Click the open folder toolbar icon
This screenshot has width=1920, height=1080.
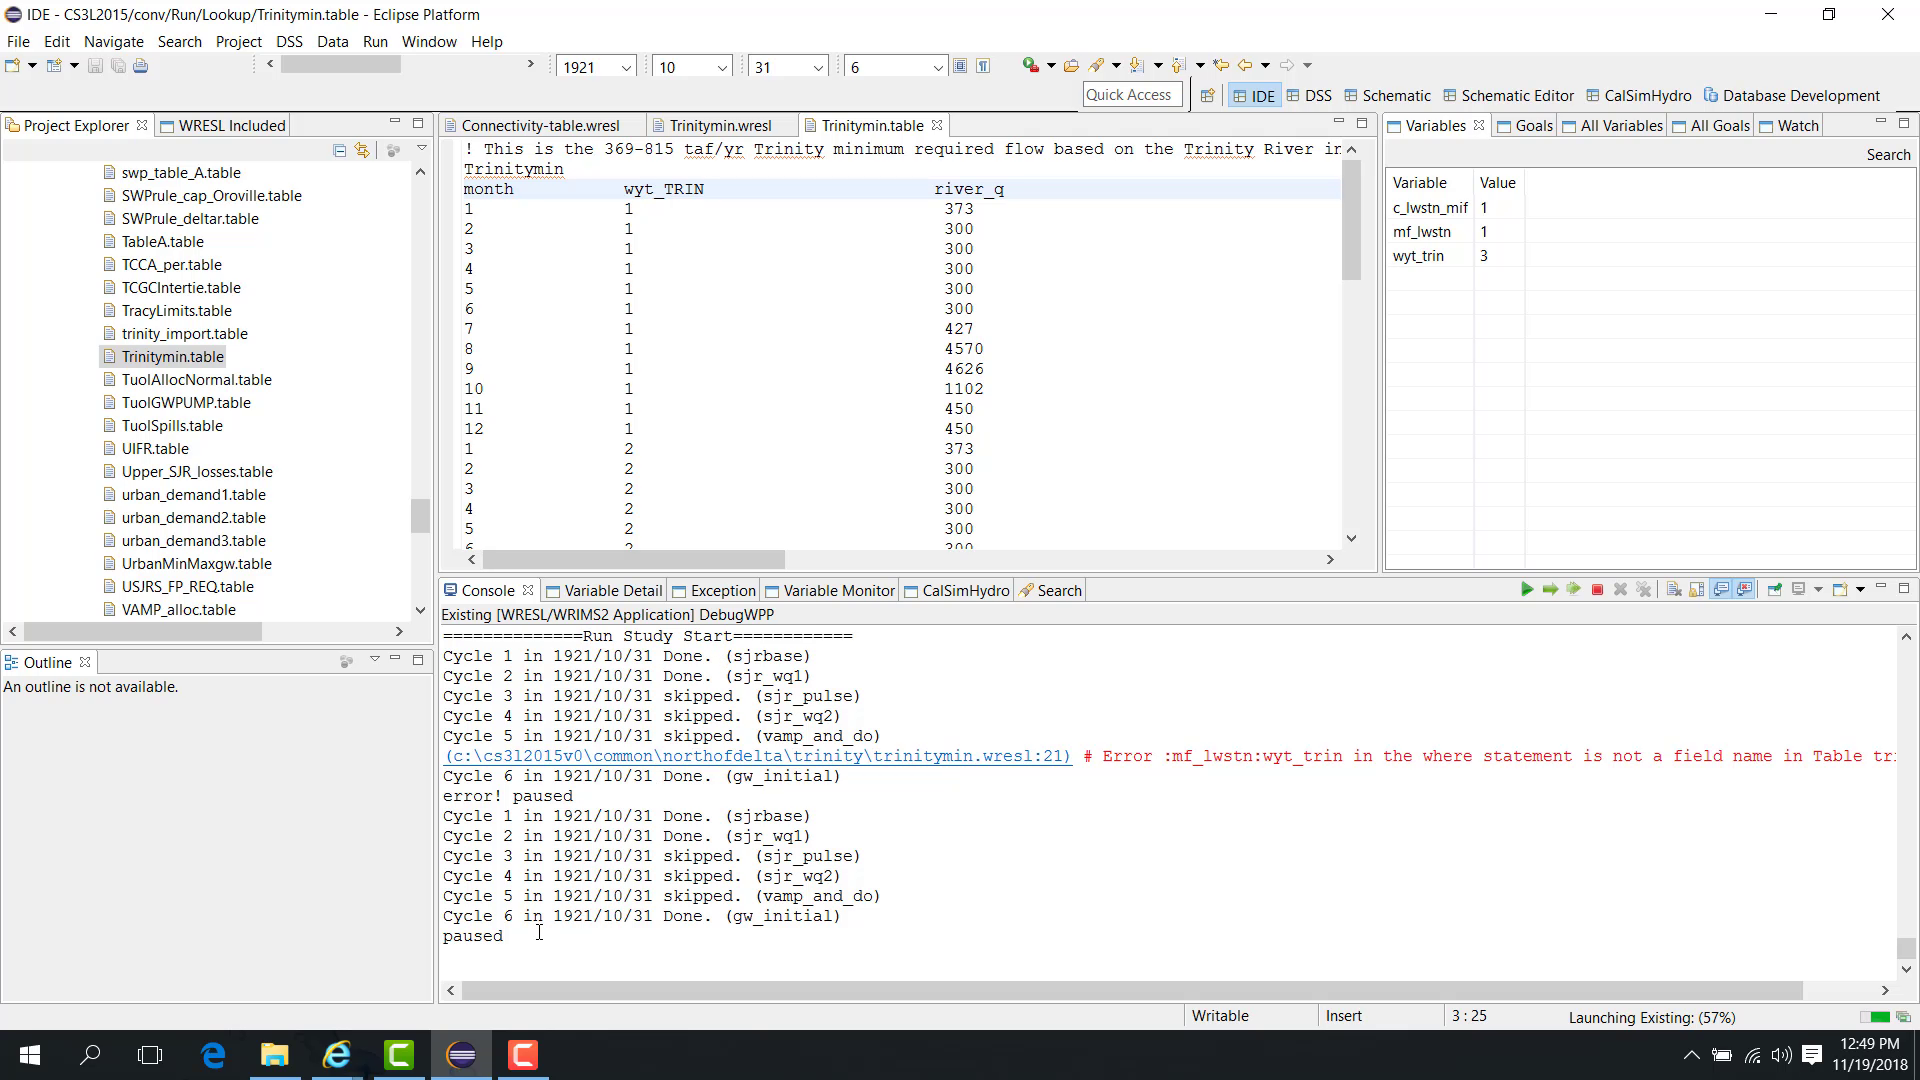(x=1071, y=66)
